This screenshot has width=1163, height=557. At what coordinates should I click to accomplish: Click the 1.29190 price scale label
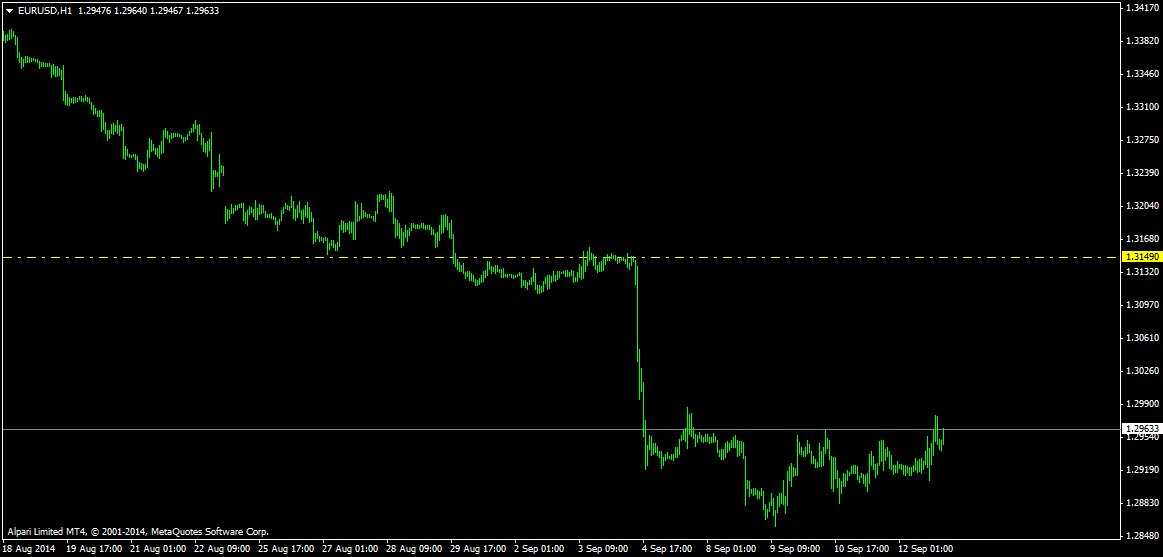pyautogui.click(x=1141, y=469)
